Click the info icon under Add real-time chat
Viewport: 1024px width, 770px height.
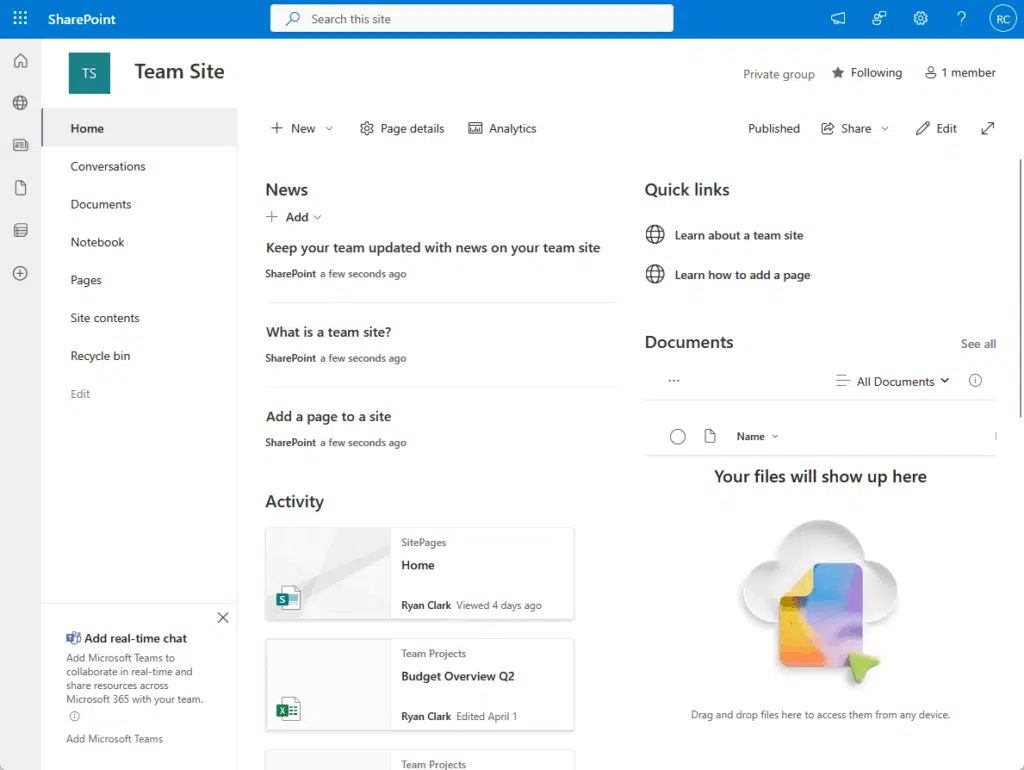[x=74, y=716]
